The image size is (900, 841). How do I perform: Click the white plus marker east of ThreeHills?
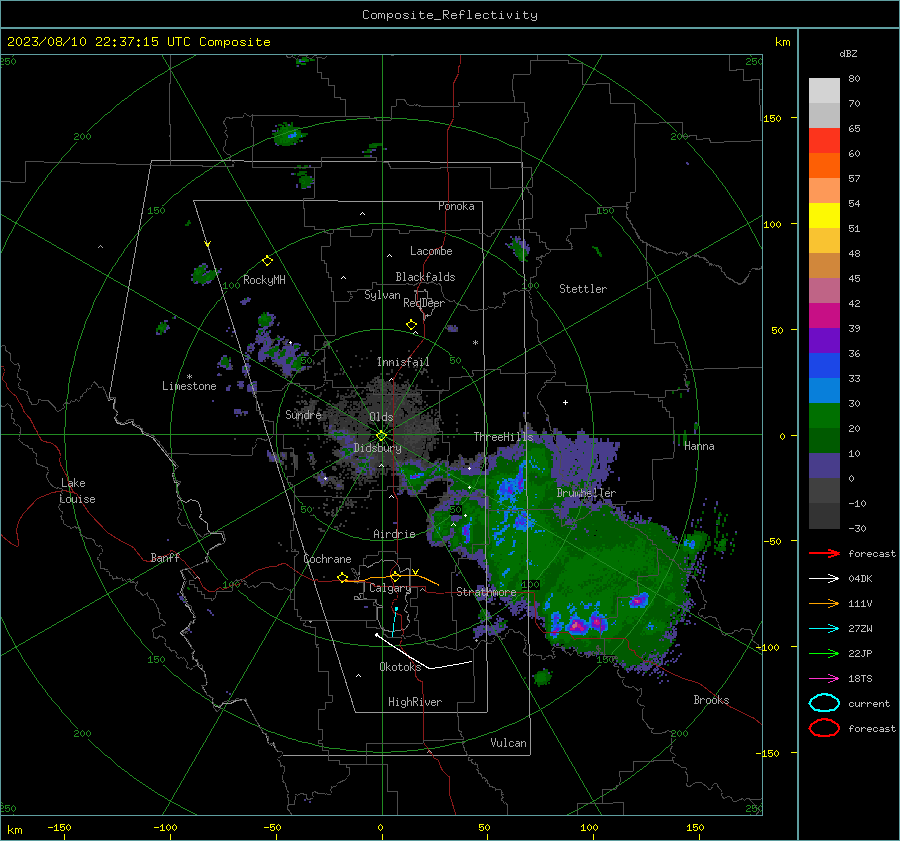[565, 402]
